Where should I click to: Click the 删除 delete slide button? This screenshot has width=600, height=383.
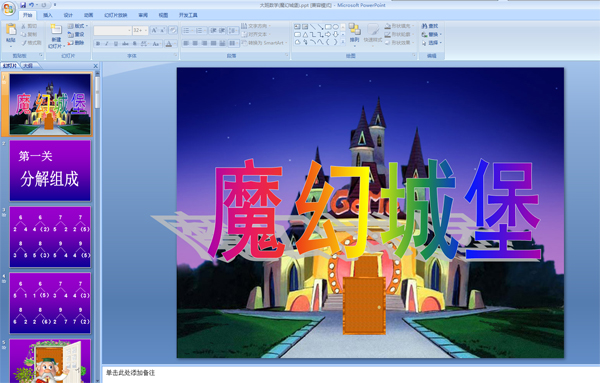[x=76, y=43]
